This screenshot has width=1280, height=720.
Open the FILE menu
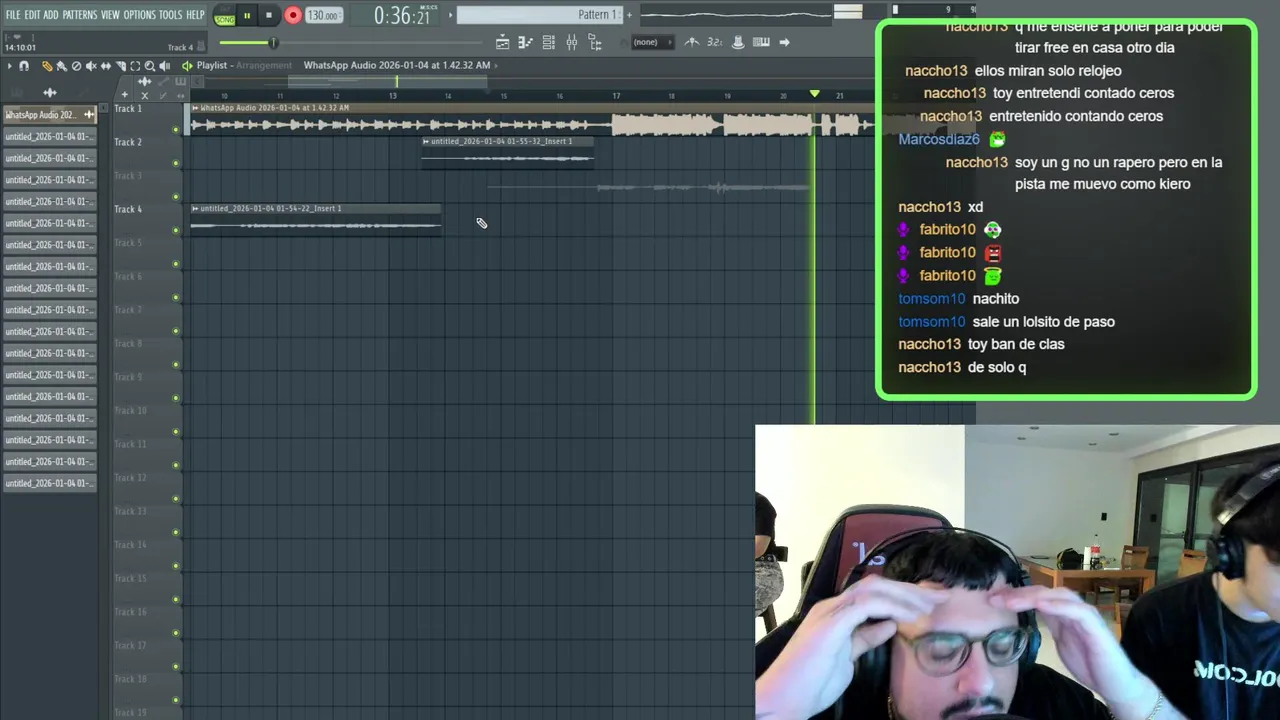coord(13,15)
